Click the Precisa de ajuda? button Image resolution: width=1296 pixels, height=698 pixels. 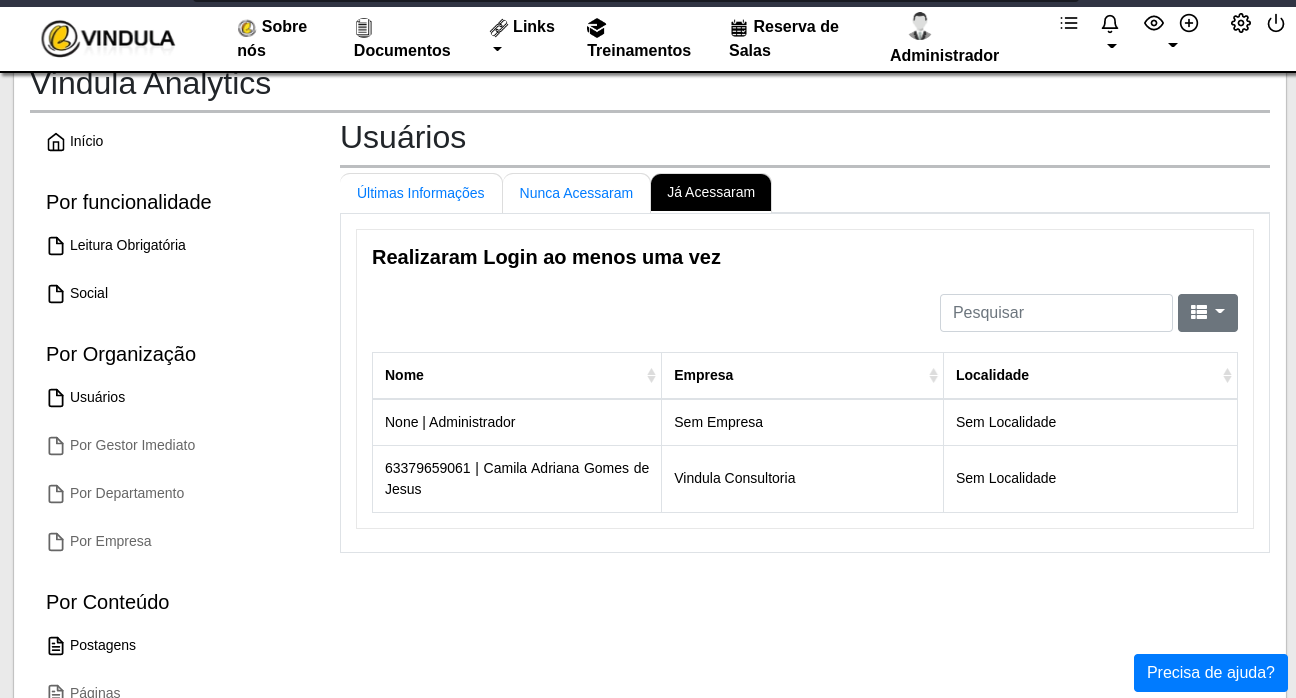click(1210, 673)
